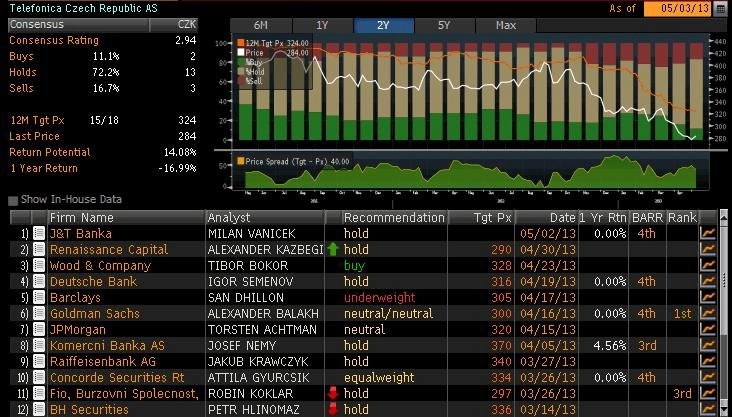Sort table by Recommendation column
The width and height of the screenshot is (732, 417).
click(394, 218)
